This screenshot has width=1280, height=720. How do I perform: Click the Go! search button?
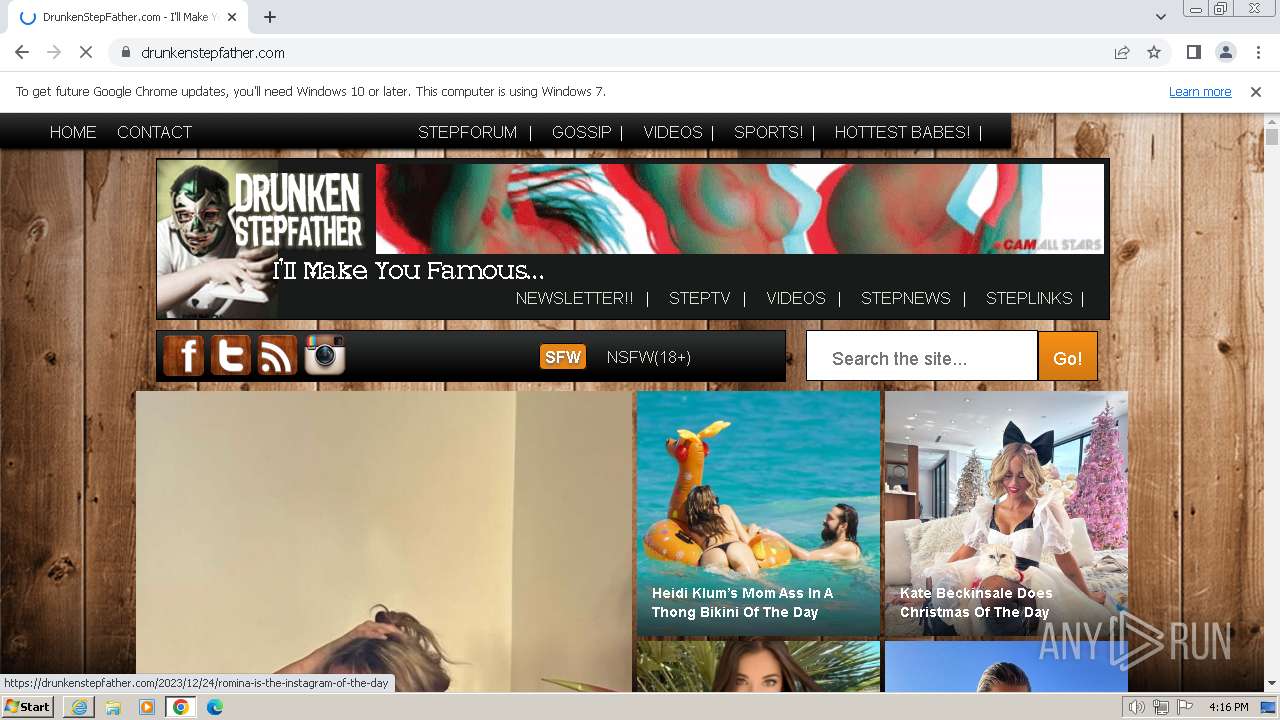click(1067, 357)
